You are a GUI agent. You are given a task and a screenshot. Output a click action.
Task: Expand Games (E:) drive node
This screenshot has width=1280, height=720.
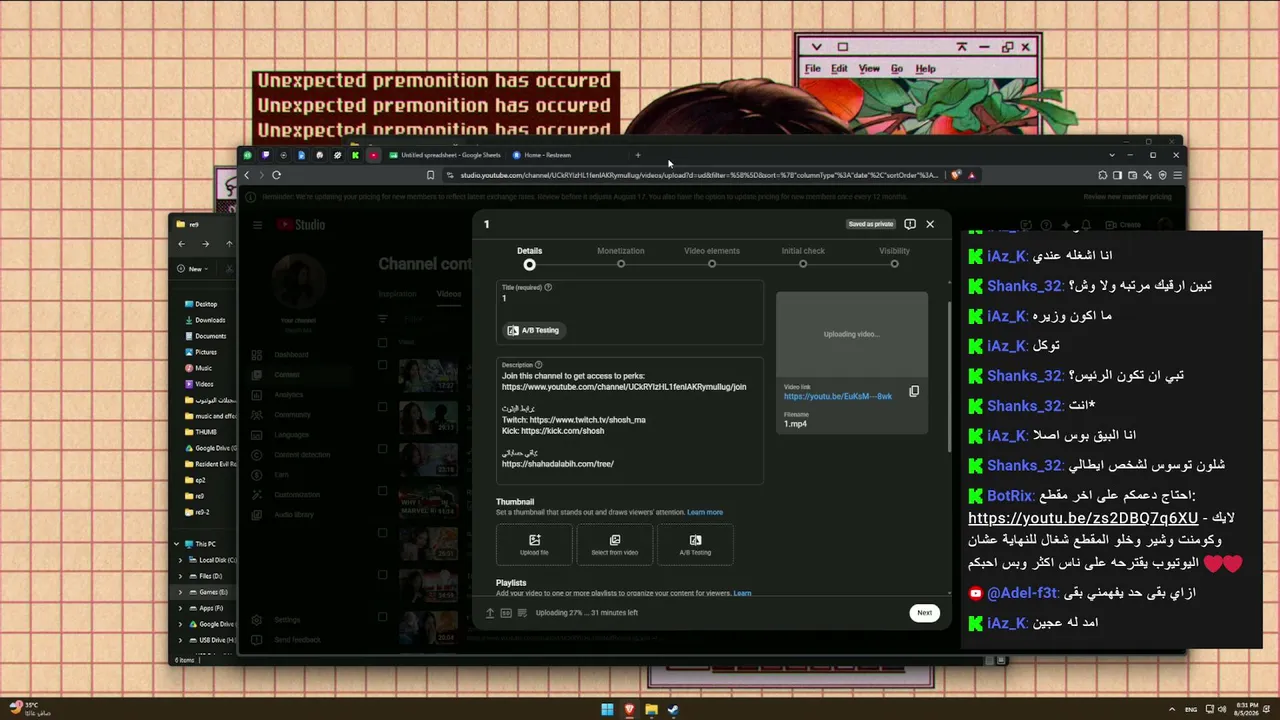point(181,592)
